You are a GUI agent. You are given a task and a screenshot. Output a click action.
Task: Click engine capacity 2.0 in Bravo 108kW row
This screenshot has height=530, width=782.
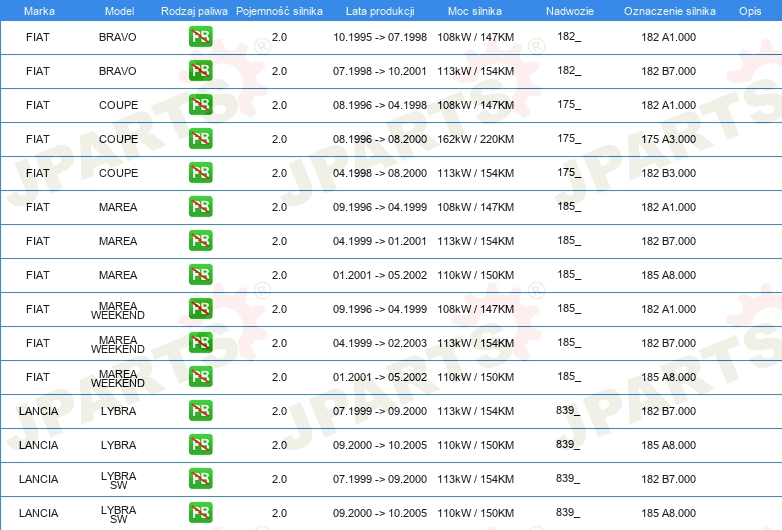(x=279, y=37)
